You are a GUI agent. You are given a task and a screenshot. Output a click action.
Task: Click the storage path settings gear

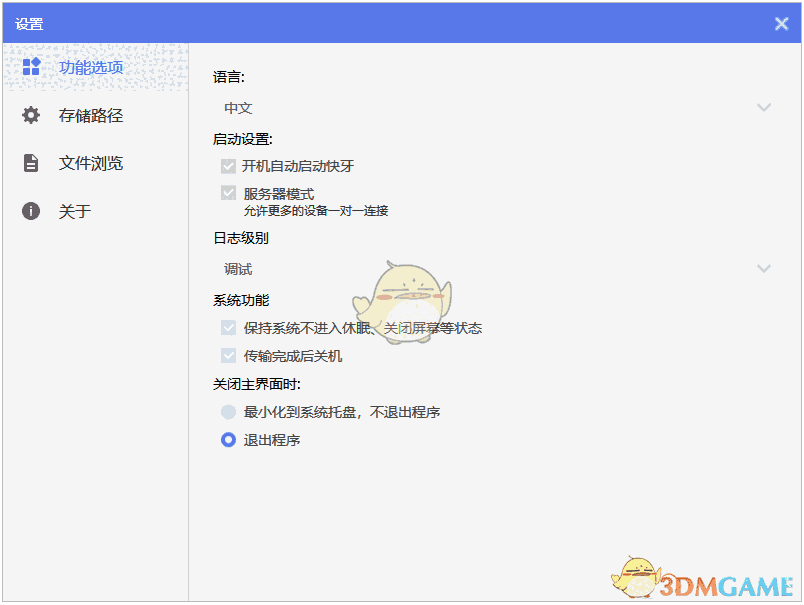[31, 115]
